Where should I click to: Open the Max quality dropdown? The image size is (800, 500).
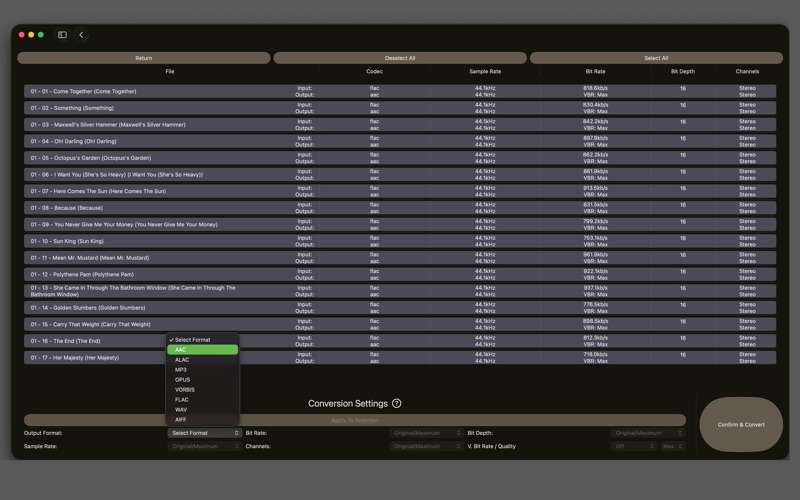[672, 446]
